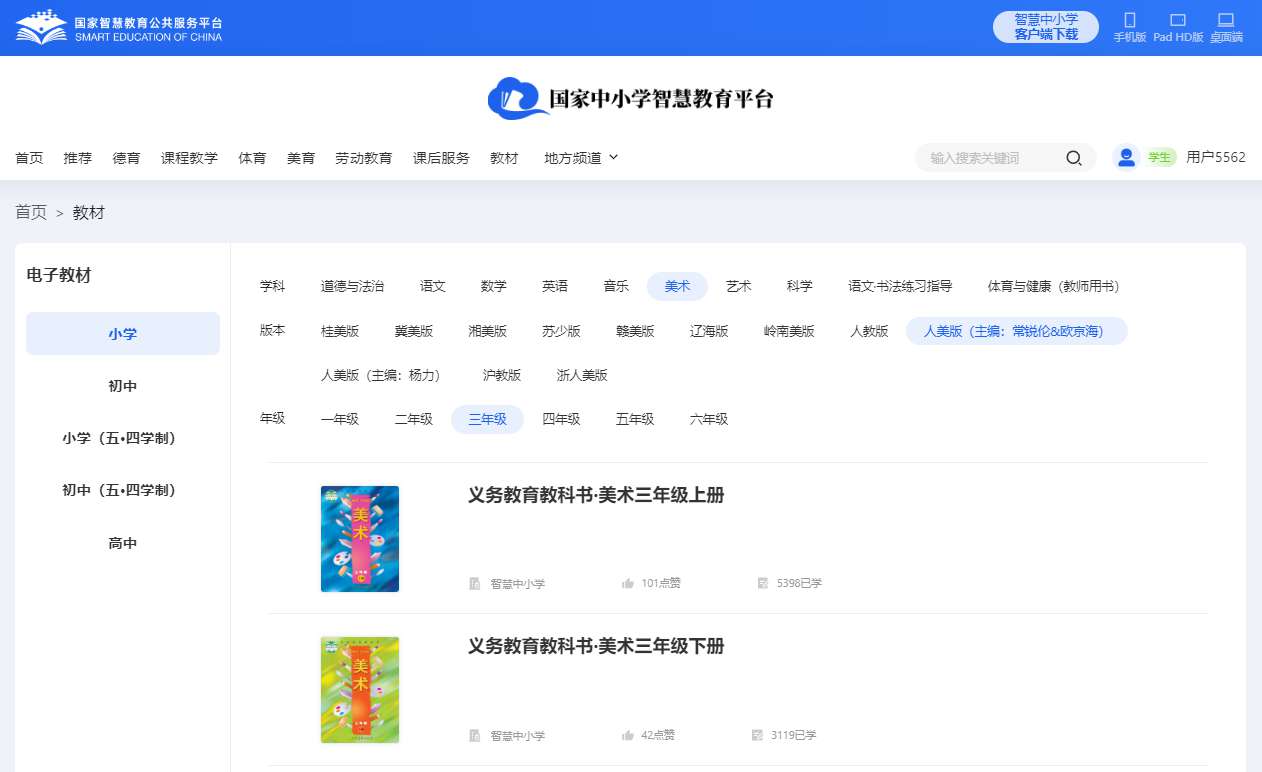1262x772 pixels.
Task: Switch to 初中 in the sidebar
Action: click(x=123, y=386)
